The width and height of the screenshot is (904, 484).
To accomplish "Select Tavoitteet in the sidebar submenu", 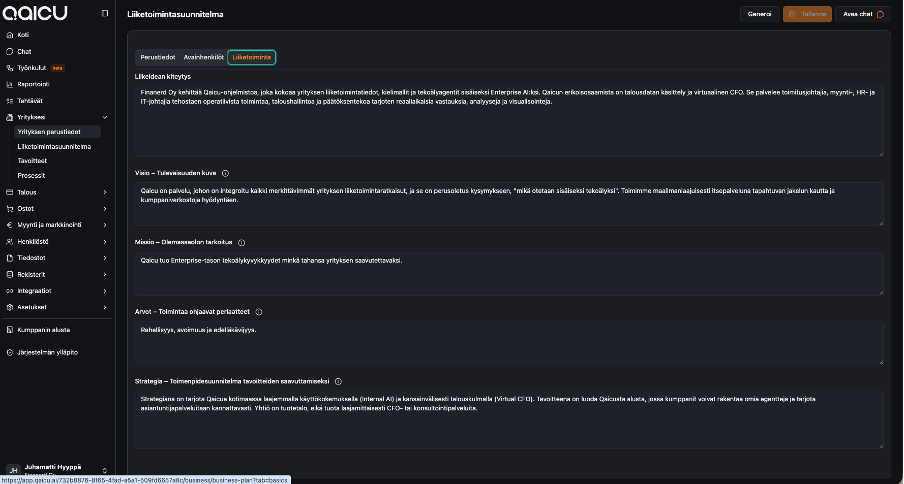I will click(x=35, y=160).
